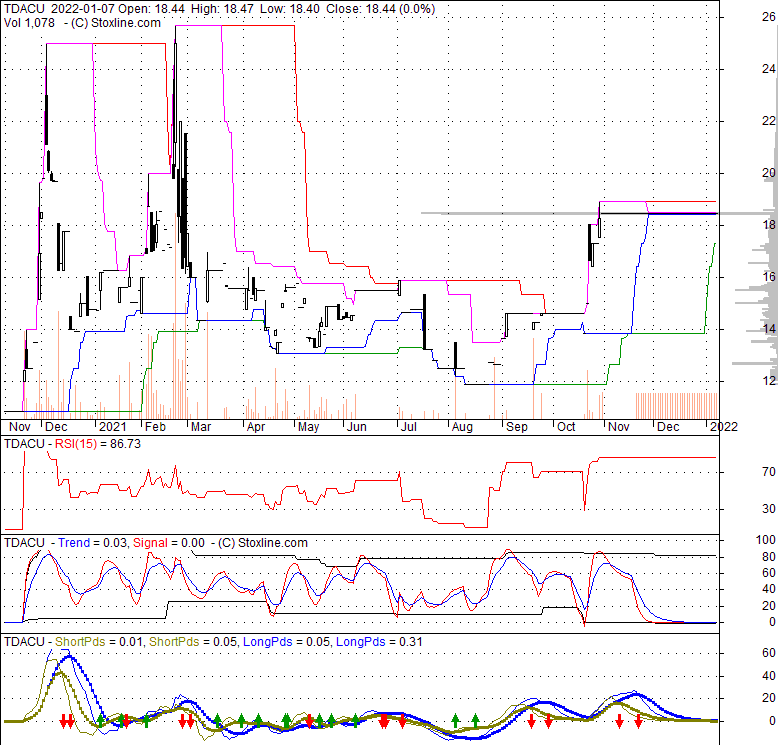Click the 'Feb' month label
The image size is (780, 745).
[x=155, y=427]
